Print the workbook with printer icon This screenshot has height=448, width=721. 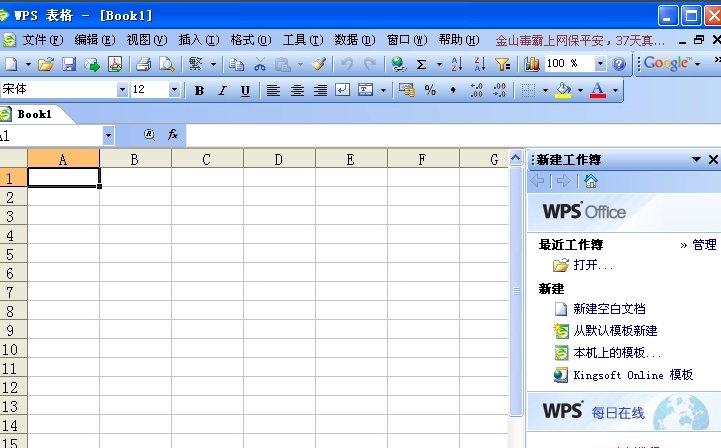point(144,64)
